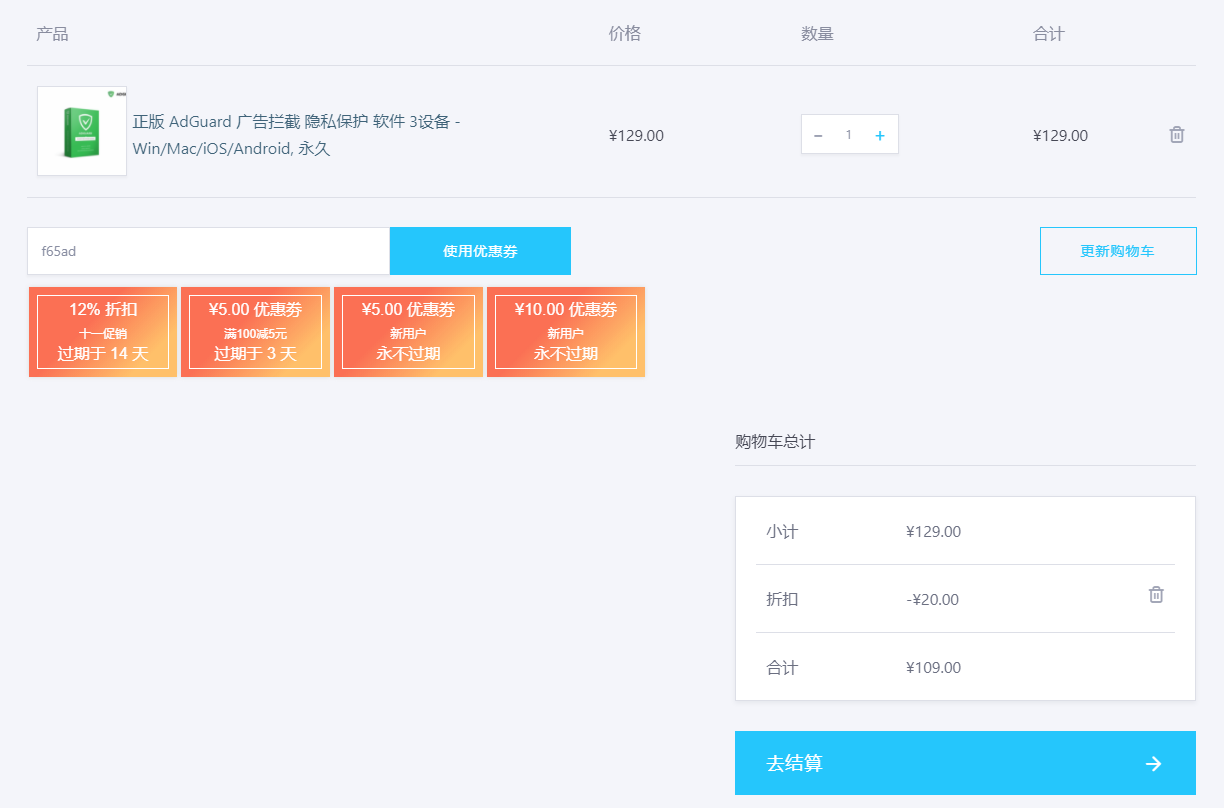The height and width of the screenshot is (808, 1224).
Task: Click the 更新购物车 button
Action: [x=1117, y=251]
